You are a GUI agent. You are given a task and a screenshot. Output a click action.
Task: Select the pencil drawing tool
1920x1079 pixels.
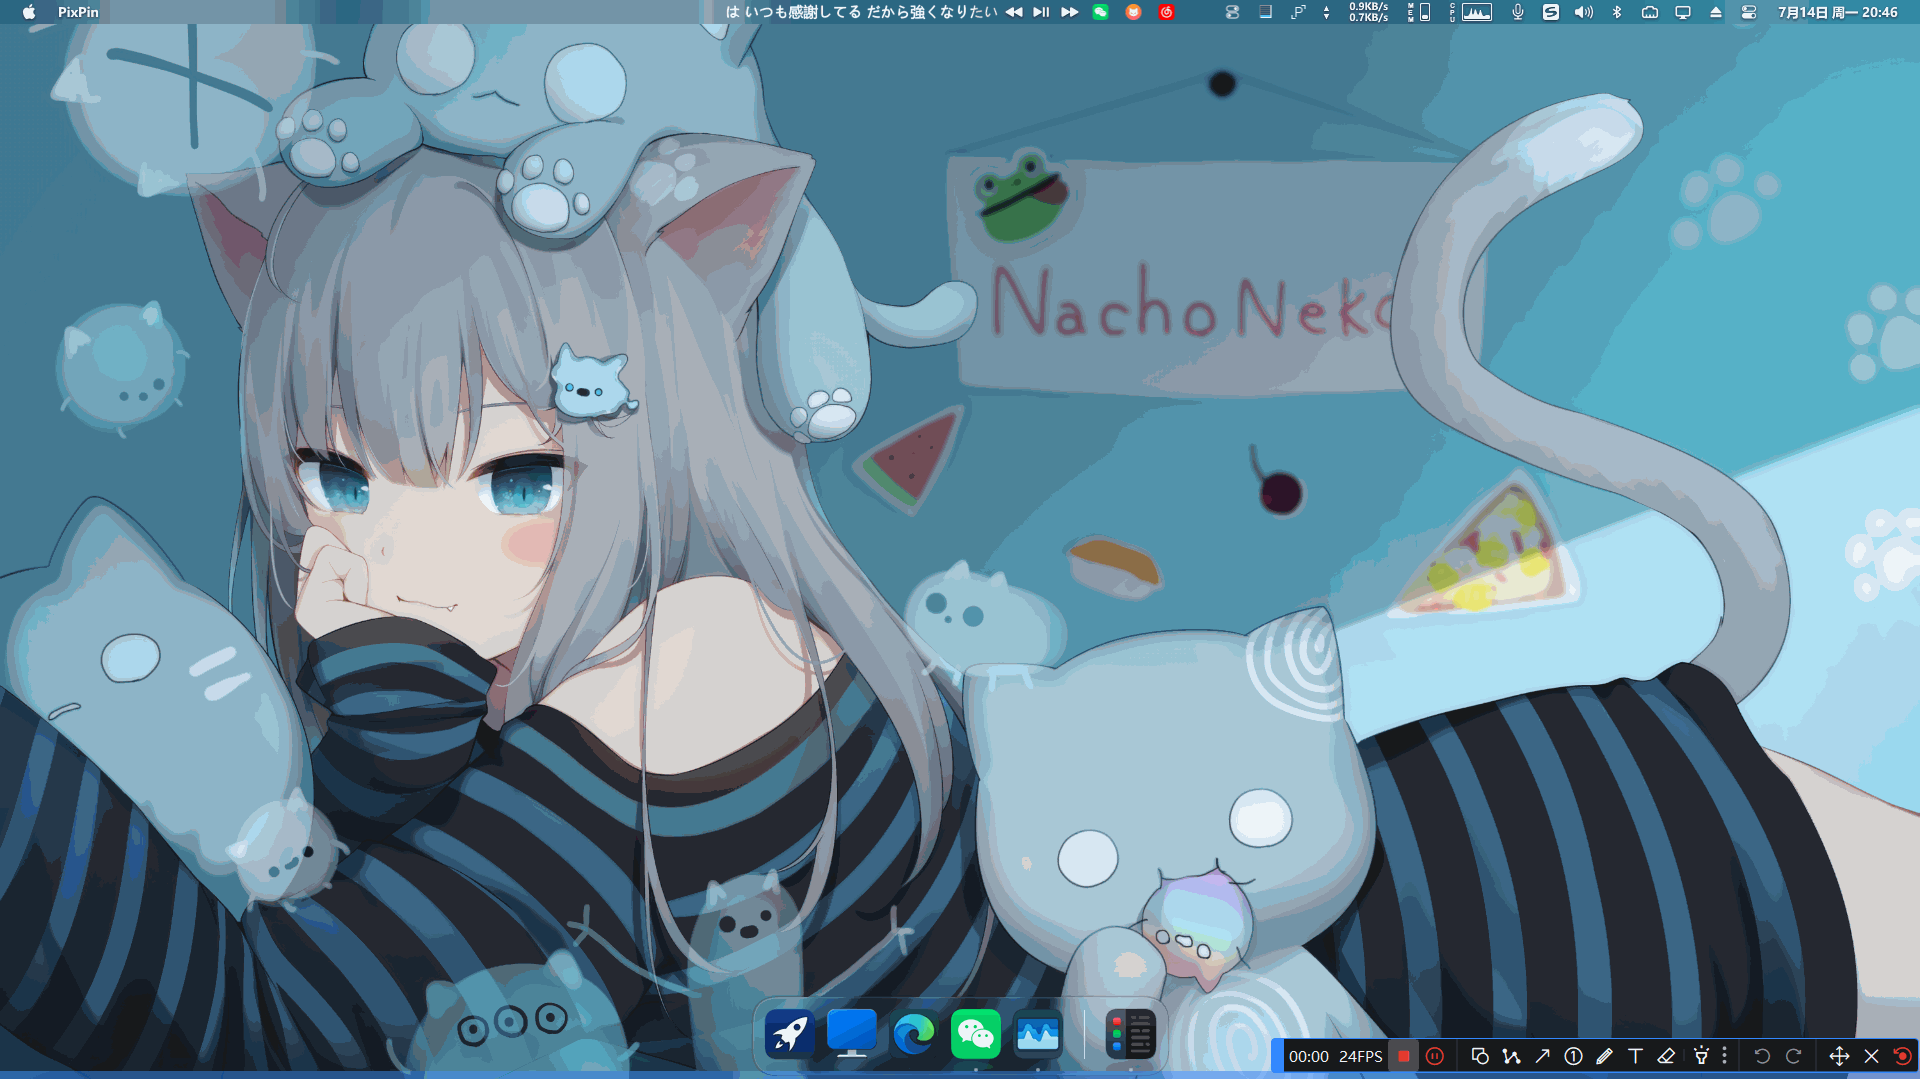[1604, 1056]
